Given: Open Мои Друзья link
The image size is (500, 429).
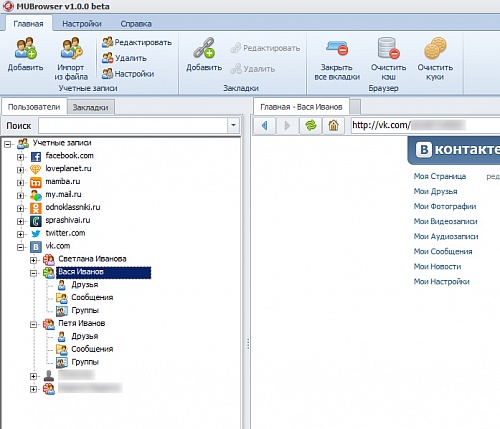Looking at the screenshot, I should pos(435,191).
